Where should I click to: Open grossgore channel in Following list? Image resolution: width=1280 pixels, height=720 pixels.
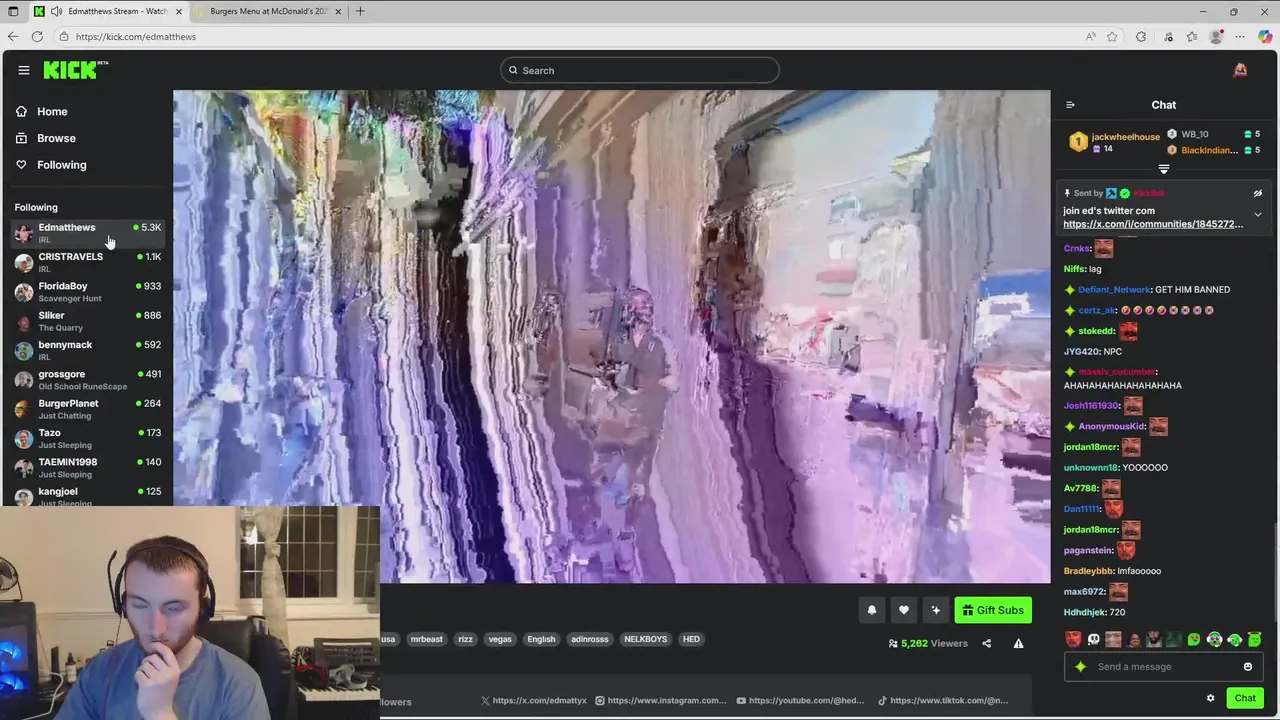(87, 379)
